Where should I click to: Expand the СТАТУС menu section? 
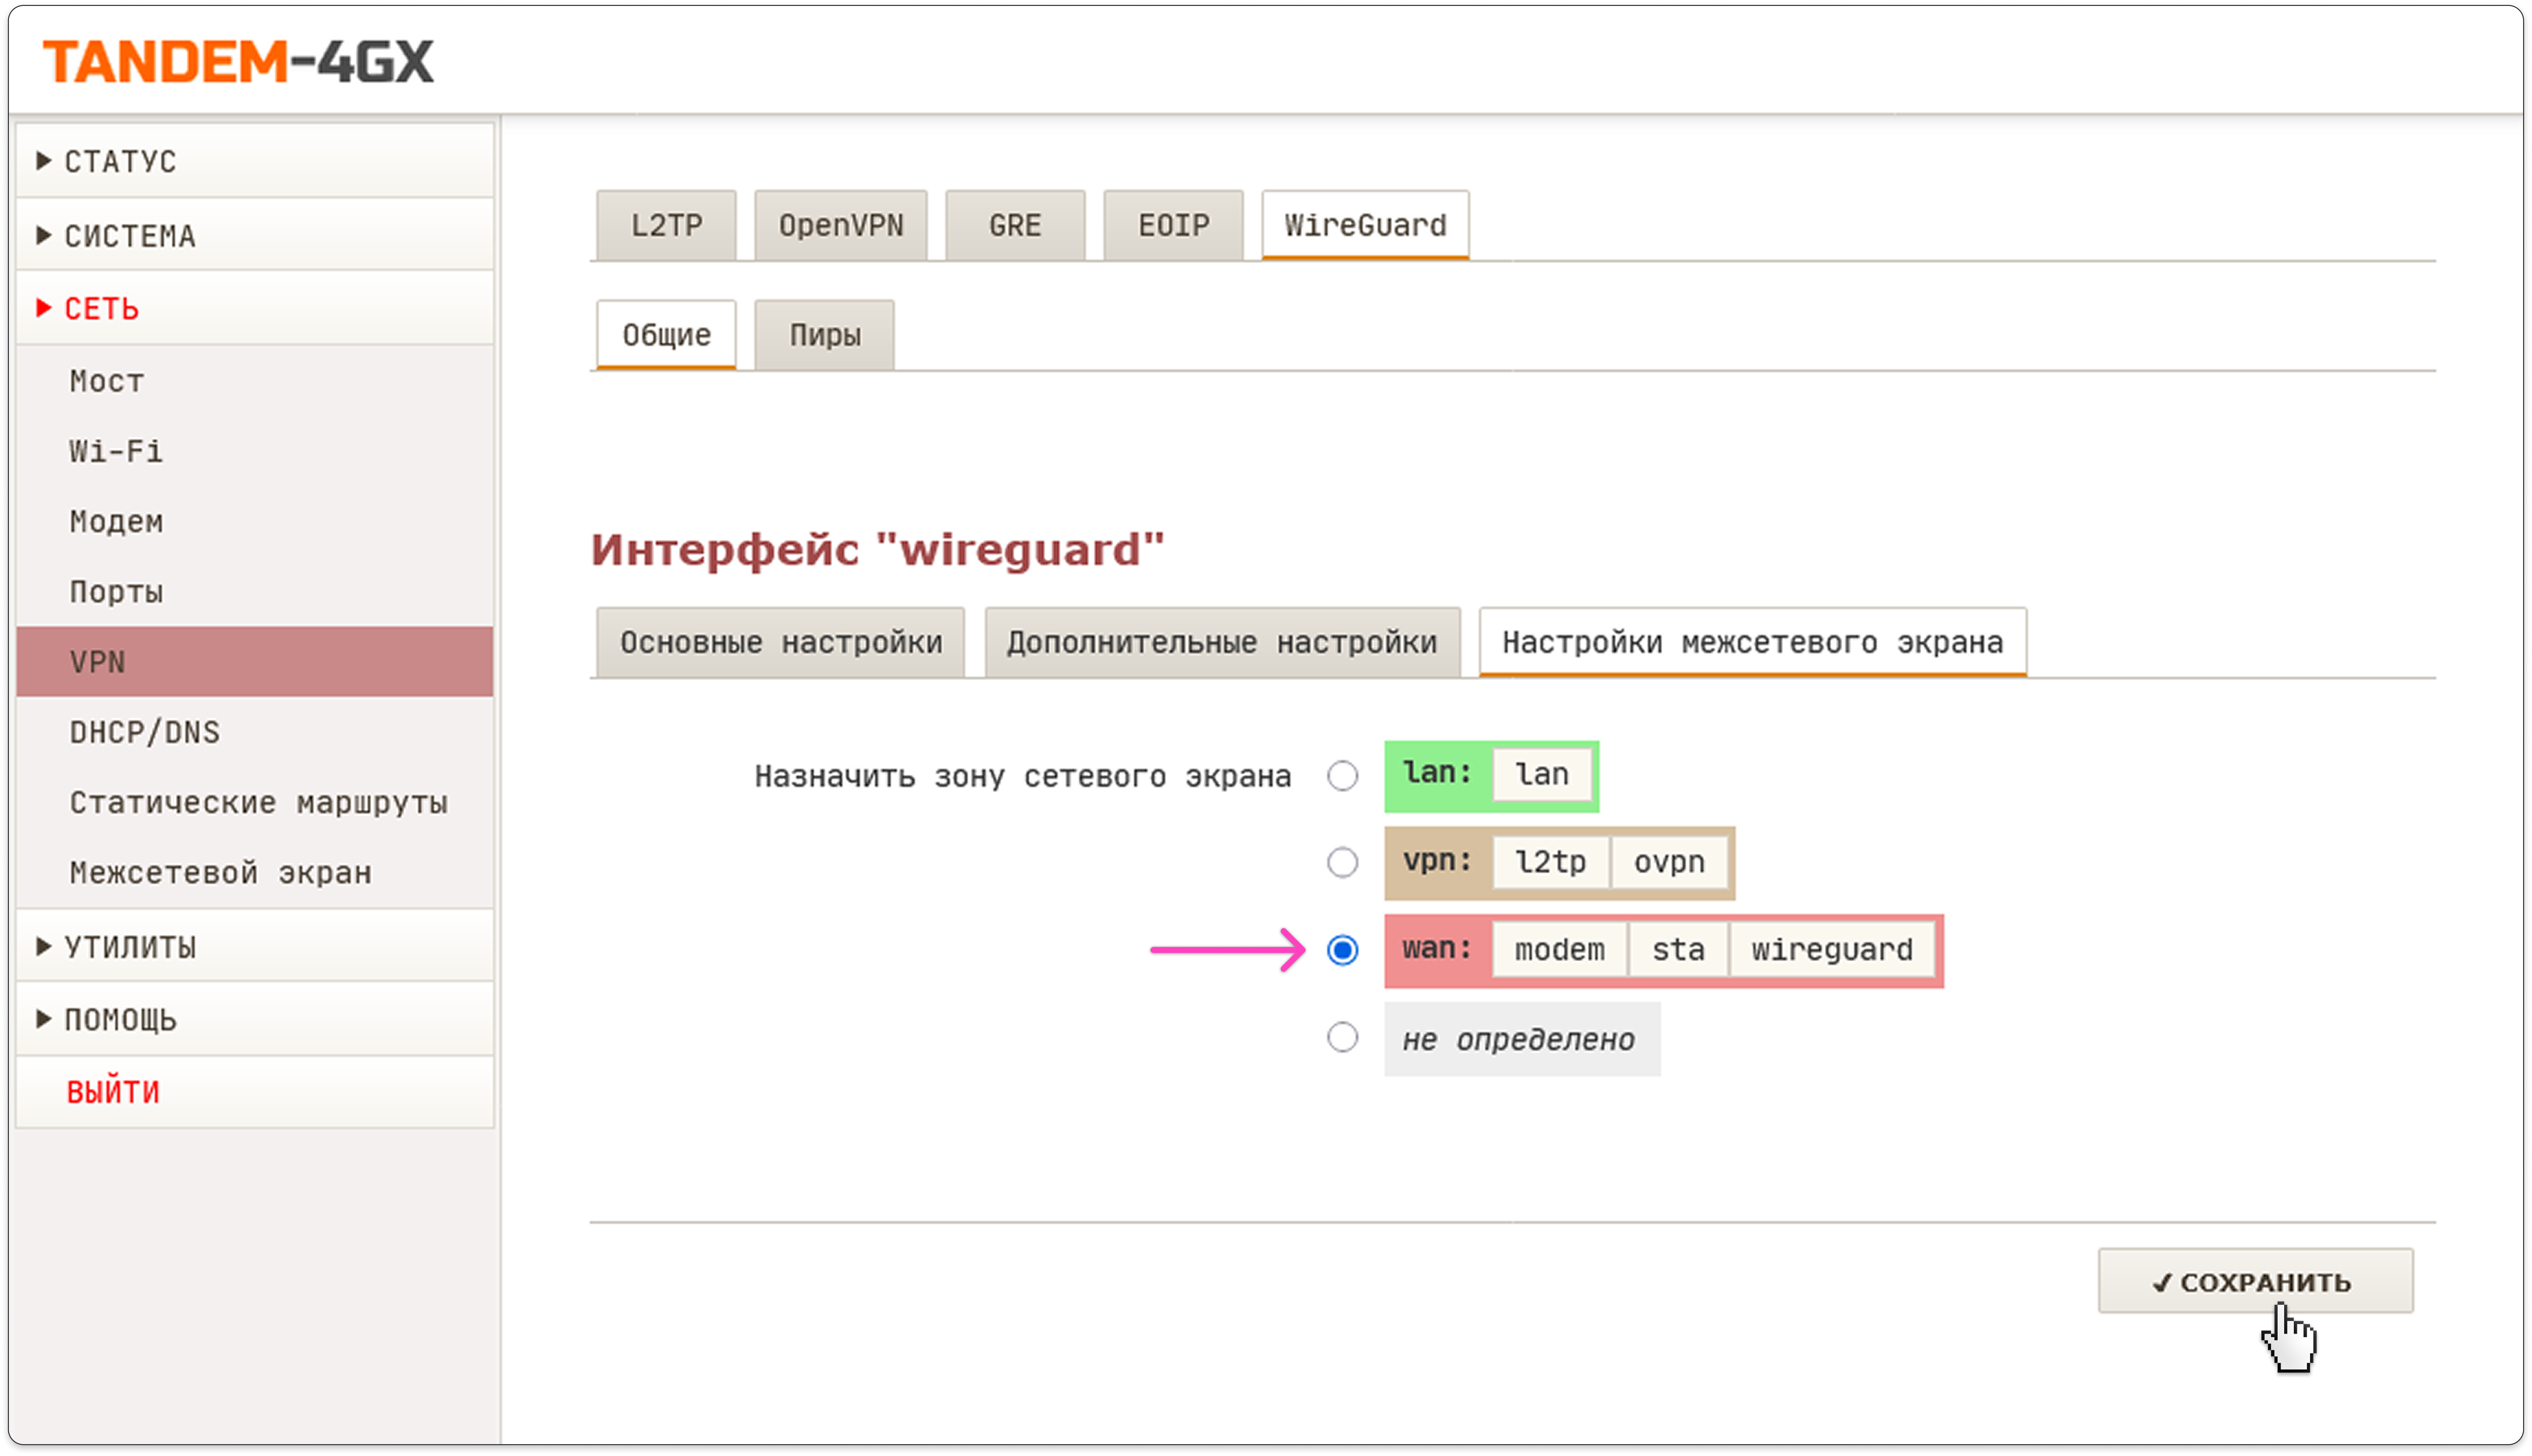click(x=120, y=161)
